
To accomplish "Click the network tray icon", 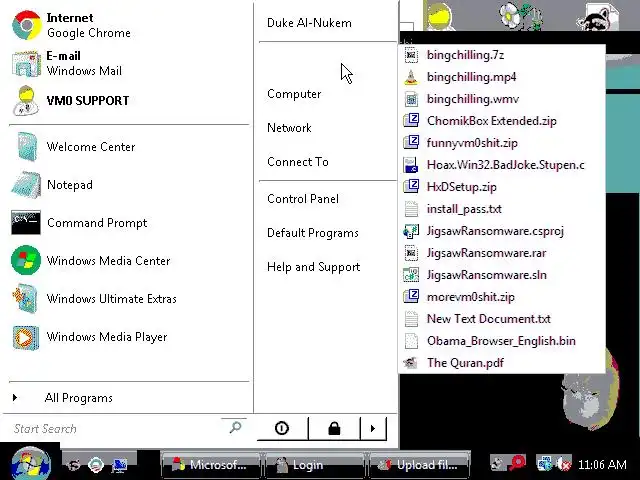I will click(544, 464).
